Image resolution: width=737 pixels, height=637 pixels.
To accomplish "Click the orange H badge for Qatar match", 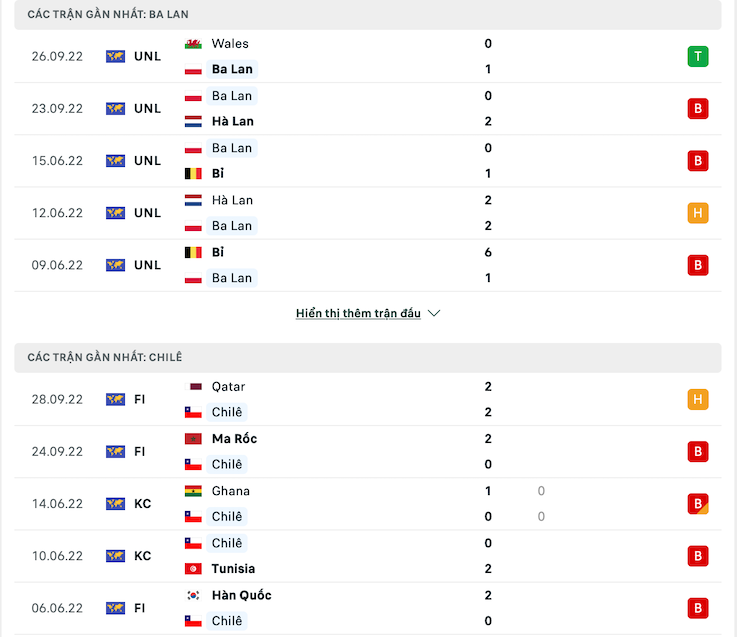I will [698, 399].
